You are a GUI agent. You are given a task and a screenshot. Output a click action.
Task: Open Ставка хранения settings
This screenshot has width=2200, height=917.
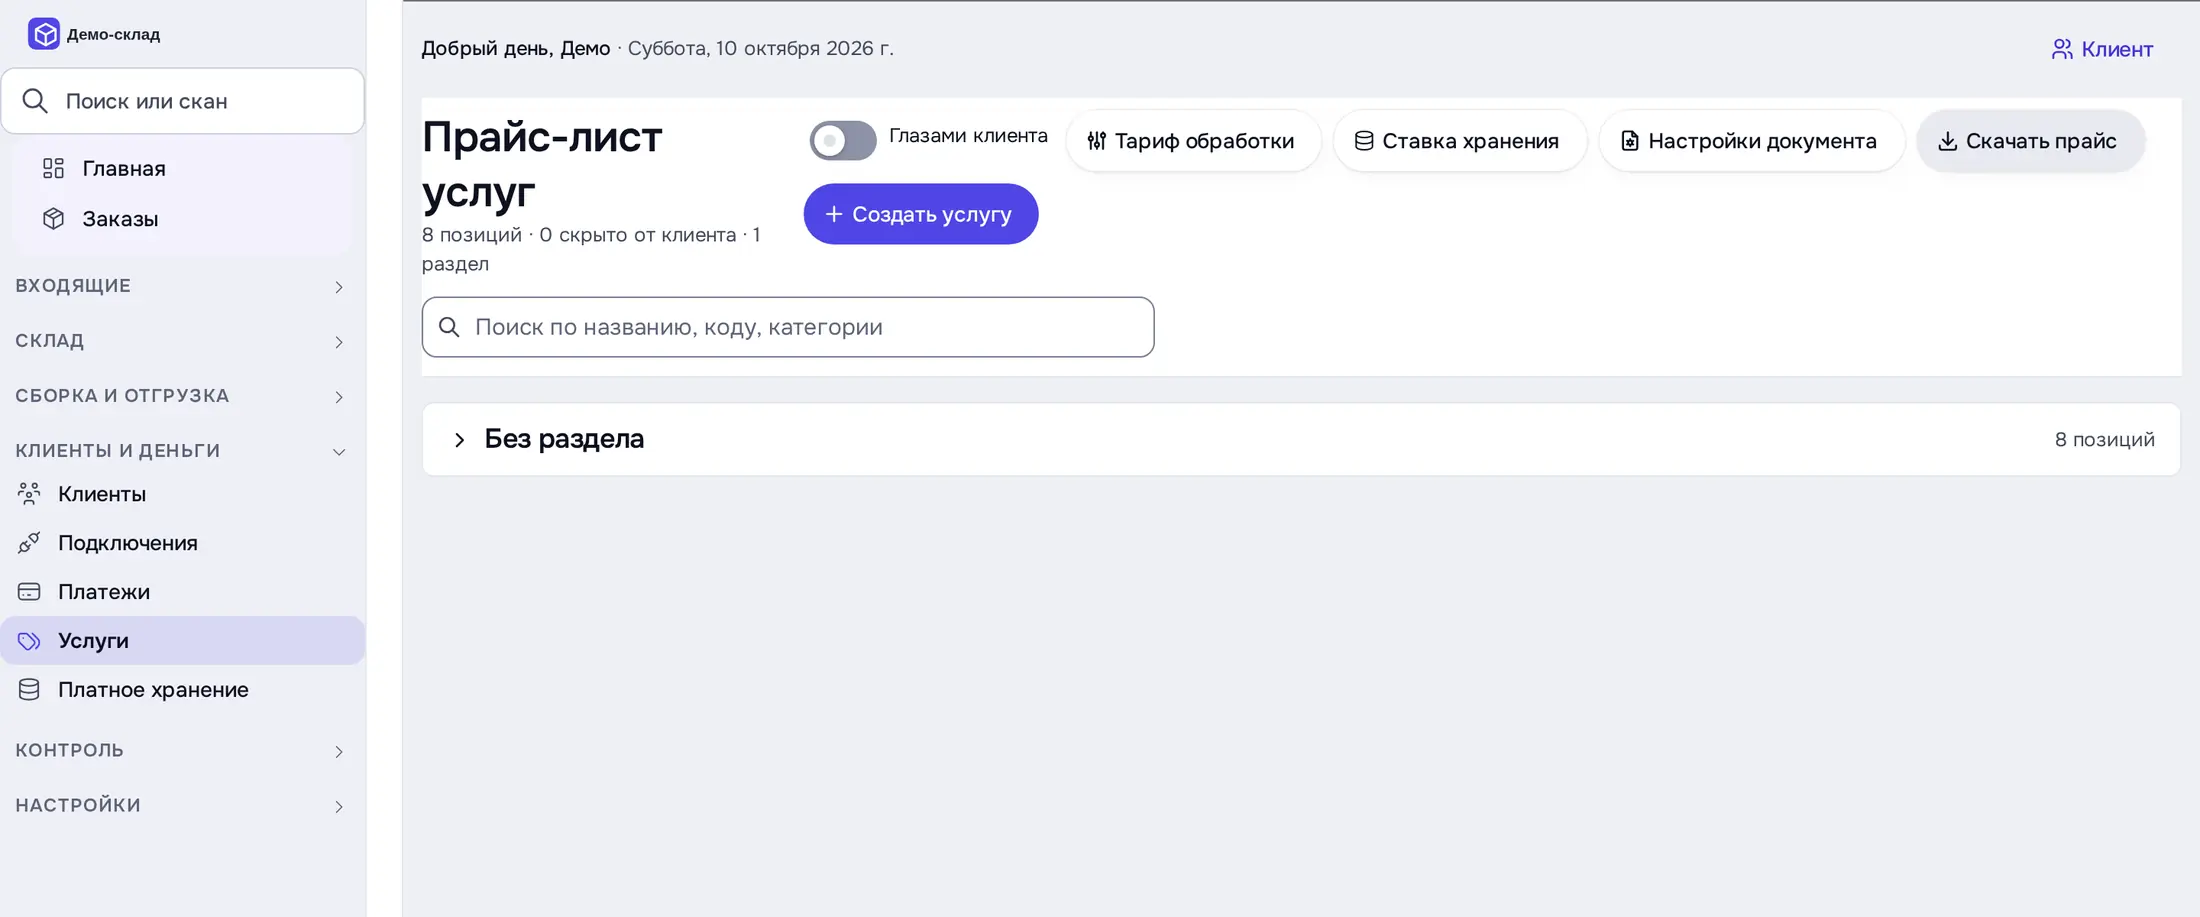click(1460, 141)
